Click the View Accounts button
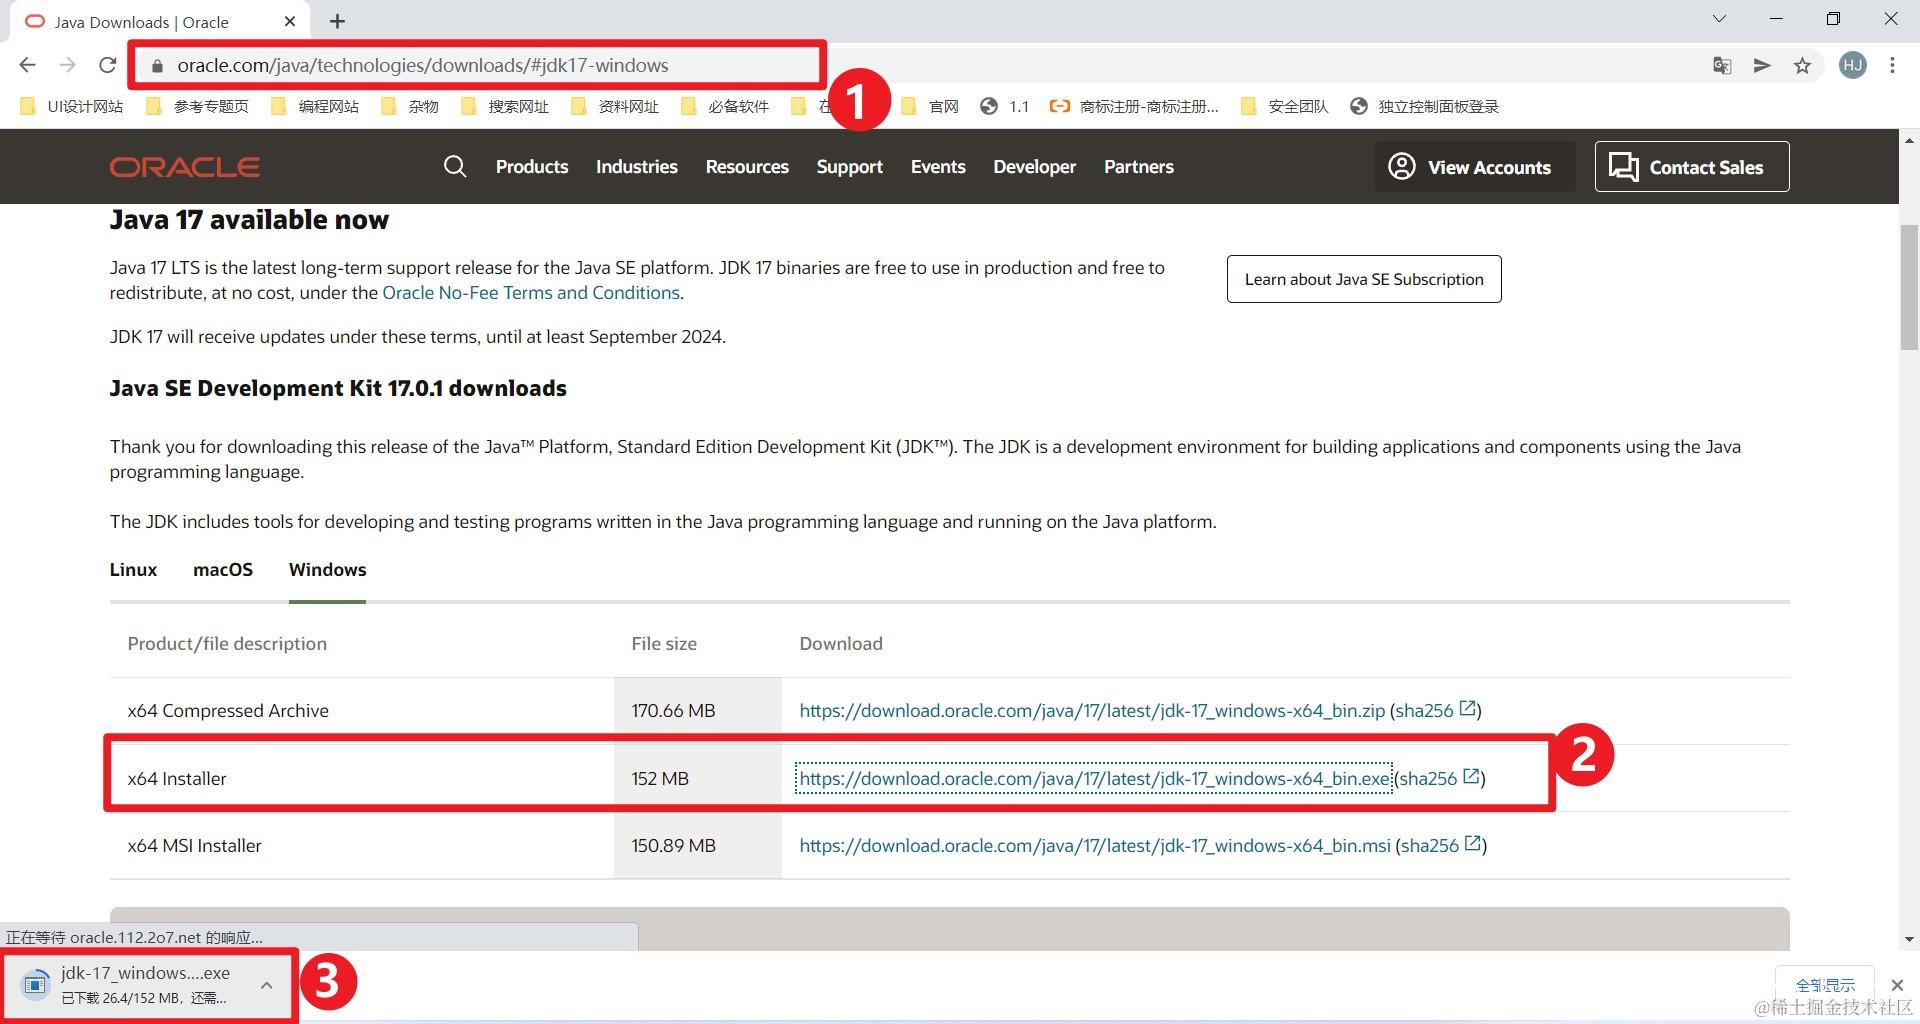This screenshot has width=1920, height=1024. point(1474,167)
